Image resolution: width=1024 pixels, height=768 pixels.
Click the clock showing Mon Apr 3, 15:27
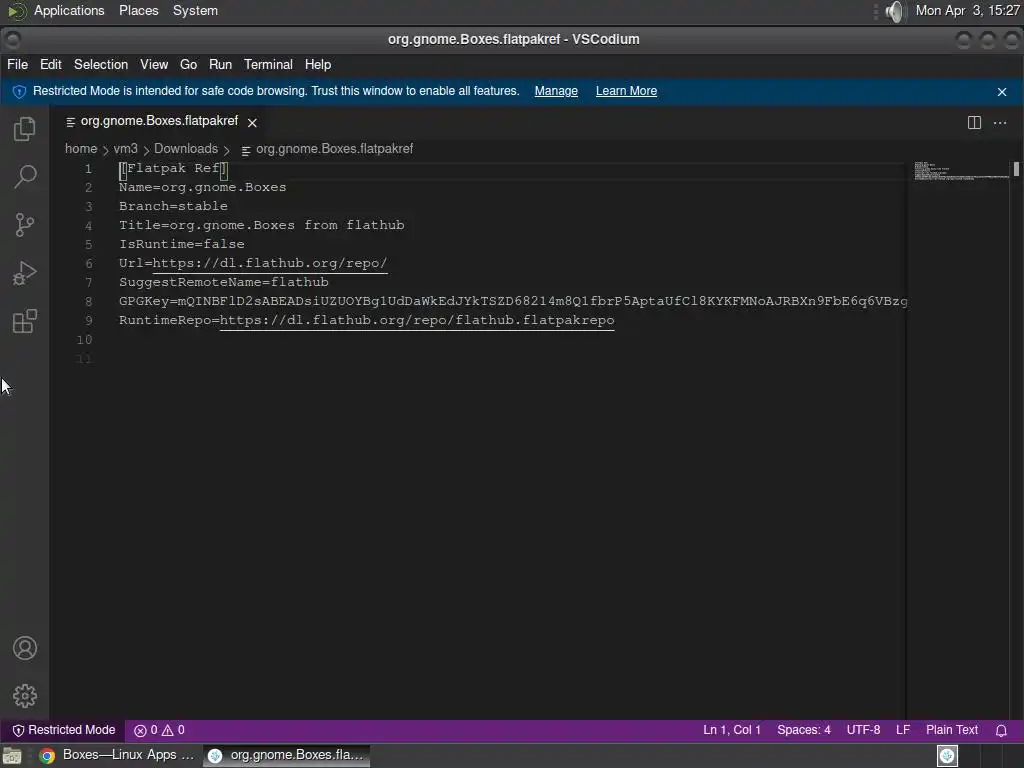[x=967, y=10]
